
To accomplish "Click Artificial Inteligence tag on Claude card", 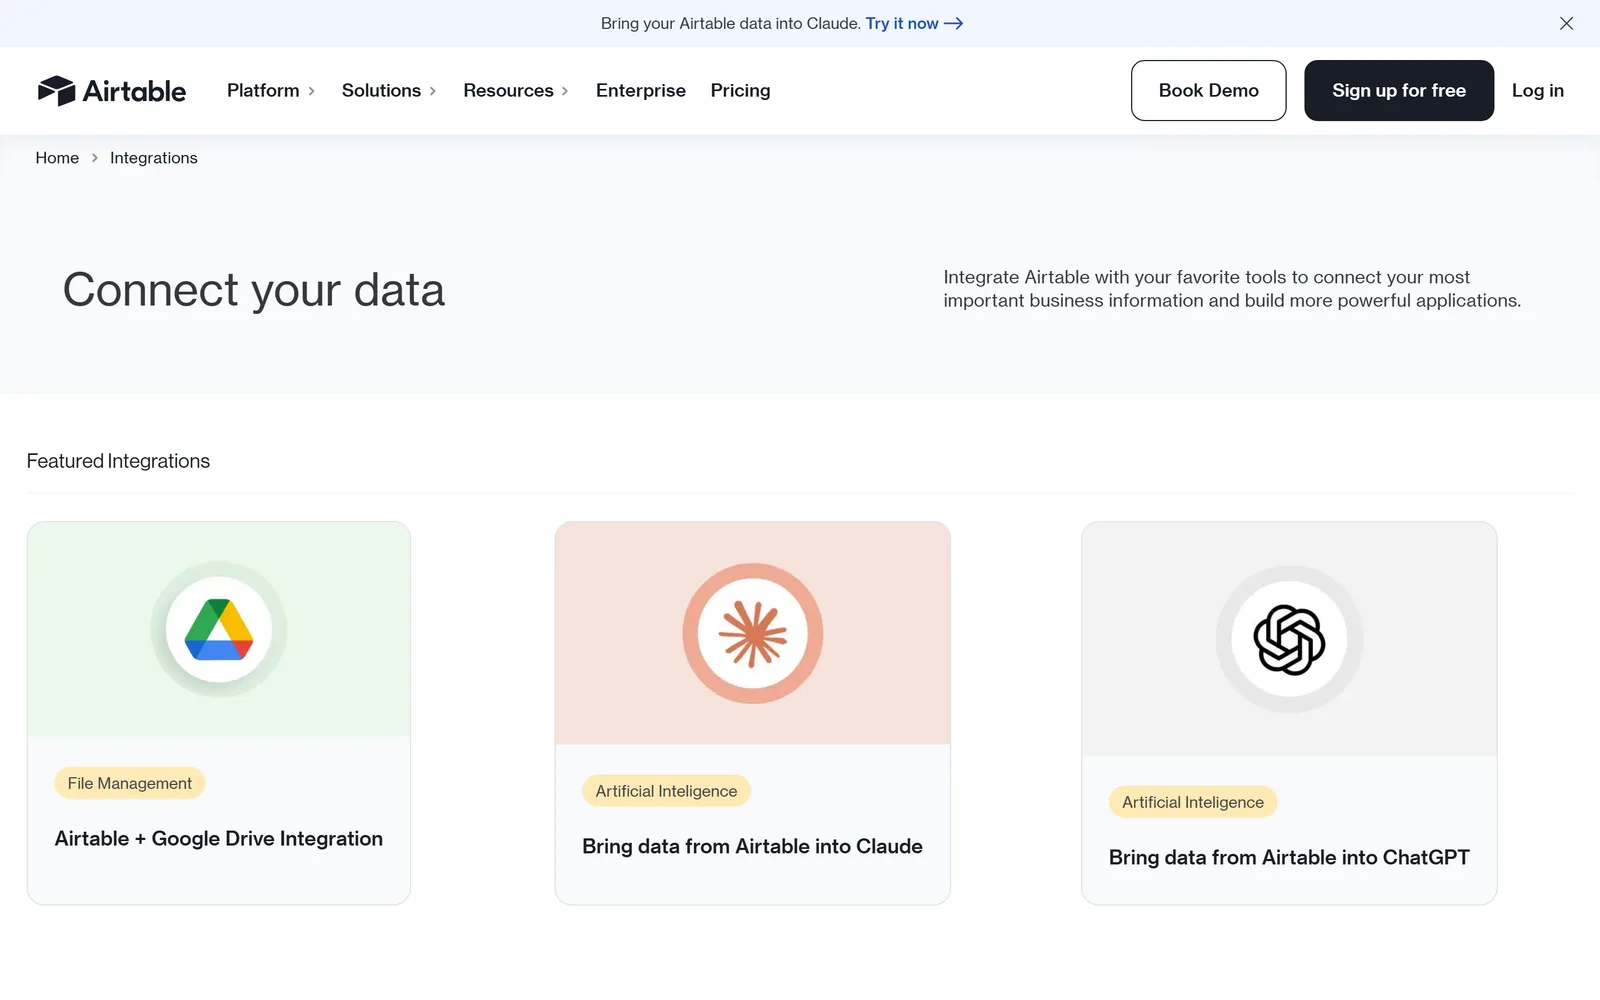I will coord(666,791).
